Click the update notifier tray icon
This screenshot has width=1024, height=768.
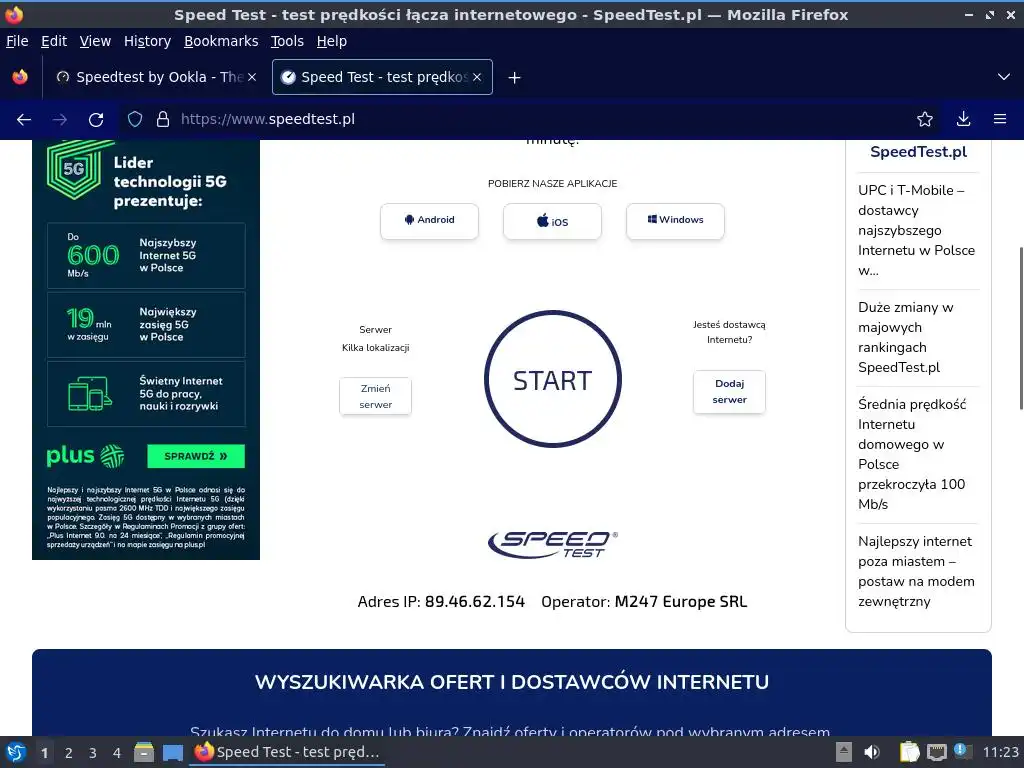tap(962, 751)
